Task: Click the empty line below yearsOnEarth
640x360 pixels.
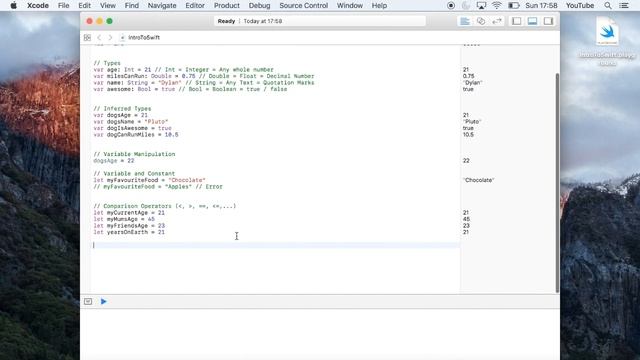Action: pos(276,245)
